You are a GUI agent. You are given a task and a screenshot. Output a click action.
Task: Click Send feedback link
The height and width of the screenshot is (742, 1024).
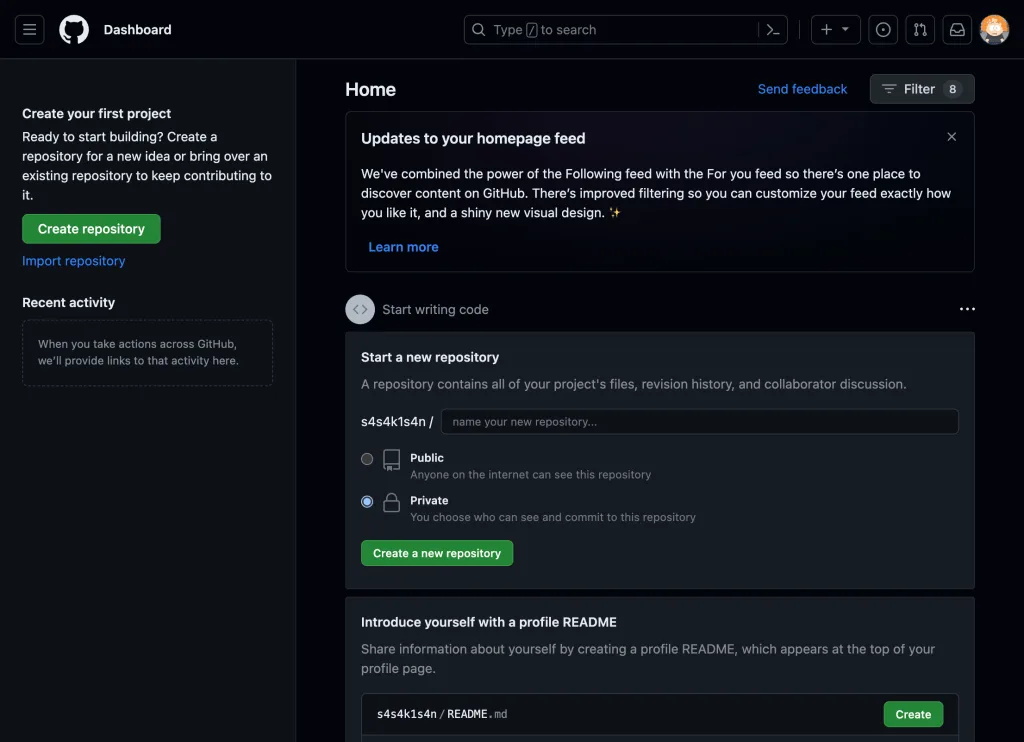tap(802, 89)
